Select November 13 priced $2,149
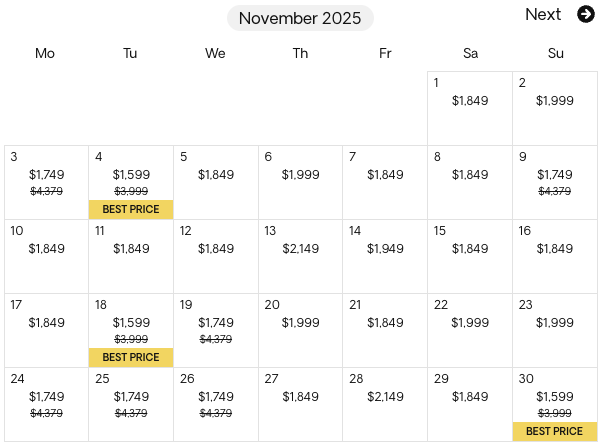Viewport: 601px width, 446px height. [300, 256]
